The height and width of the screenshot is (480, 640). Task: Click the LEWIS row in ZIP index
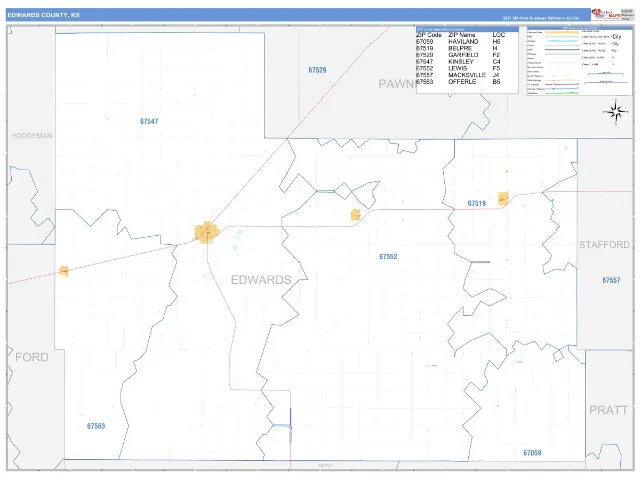click(461, 69)
